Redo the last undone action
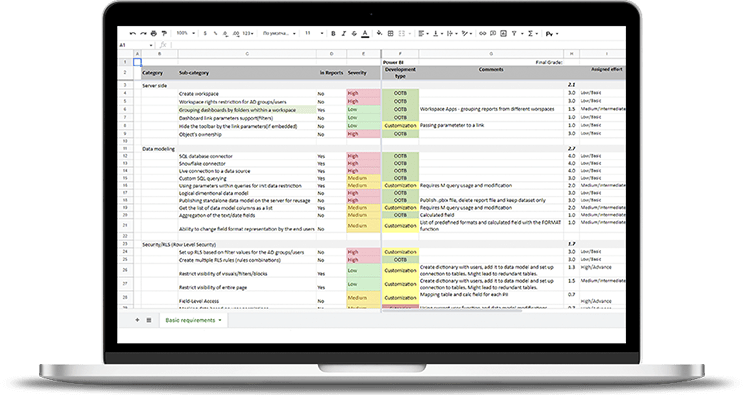The image size is (744, 395). tap(143, 33)
